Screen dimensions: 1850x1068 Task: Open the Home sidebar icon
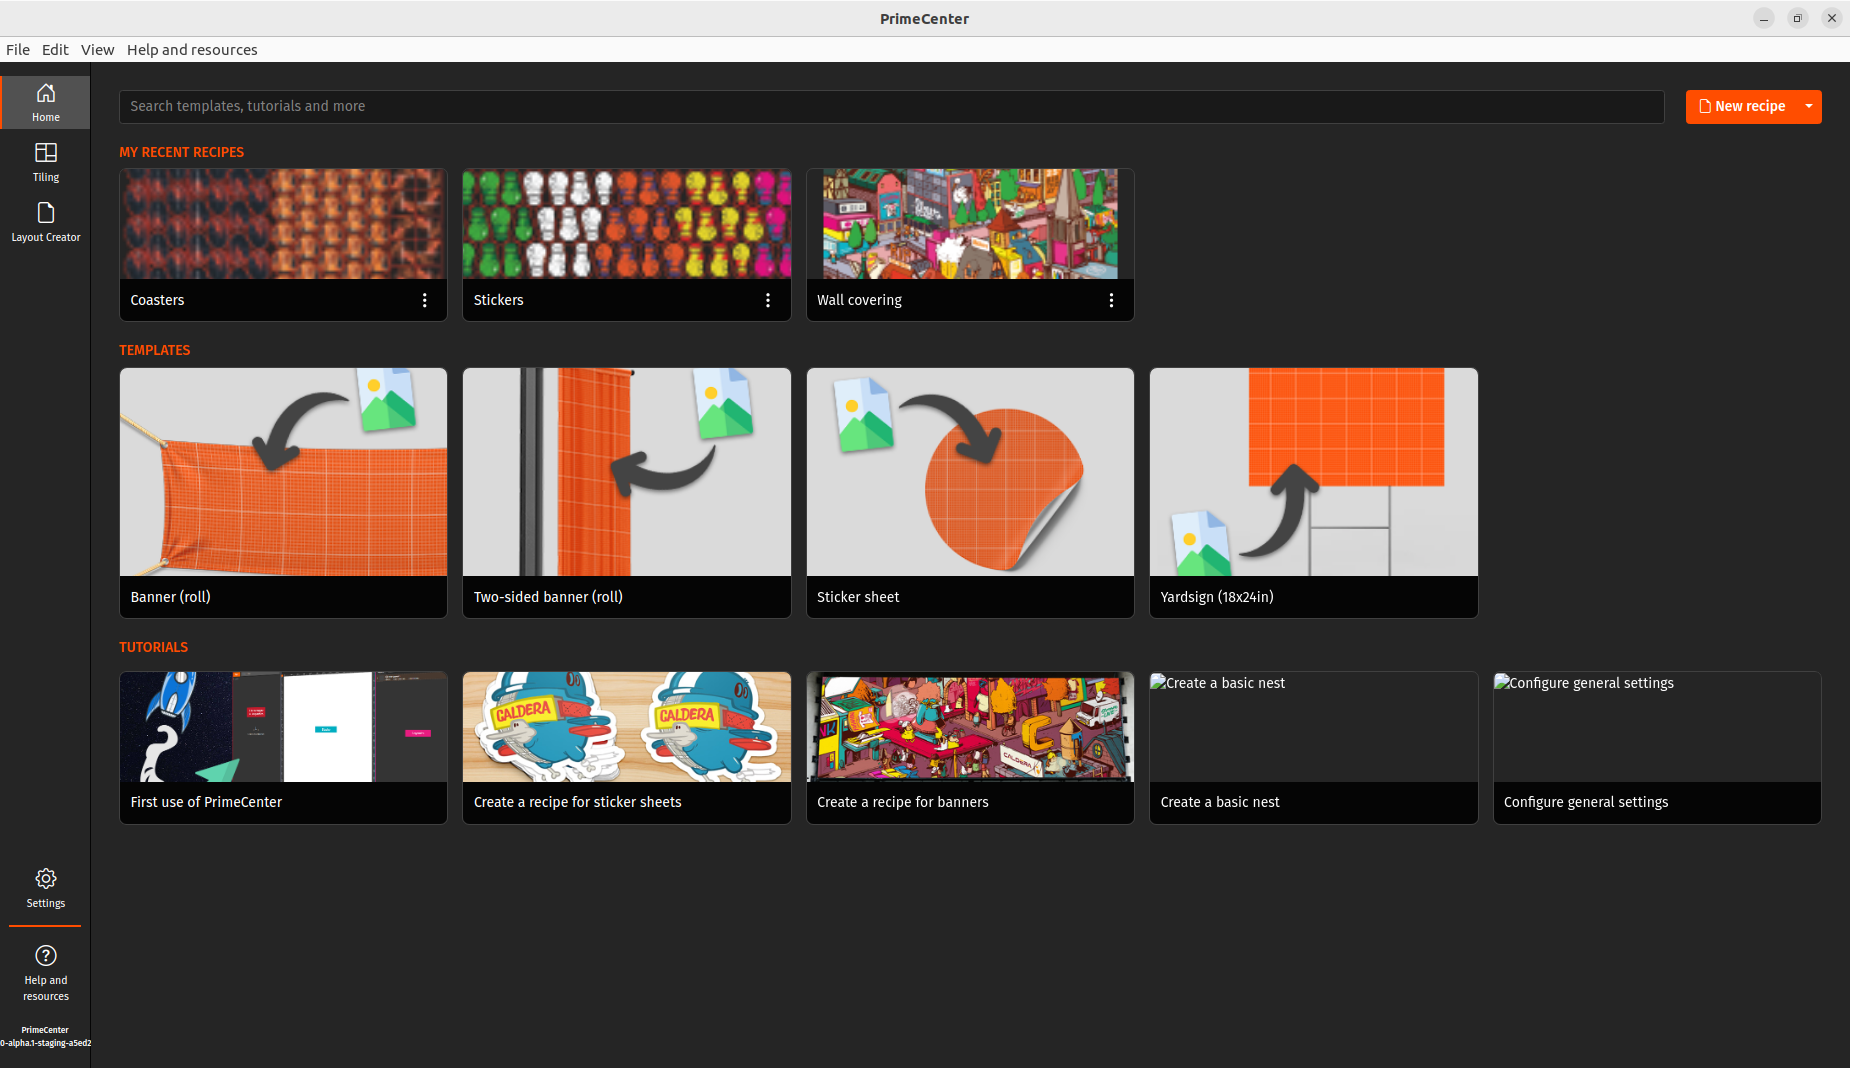[45, 102]
